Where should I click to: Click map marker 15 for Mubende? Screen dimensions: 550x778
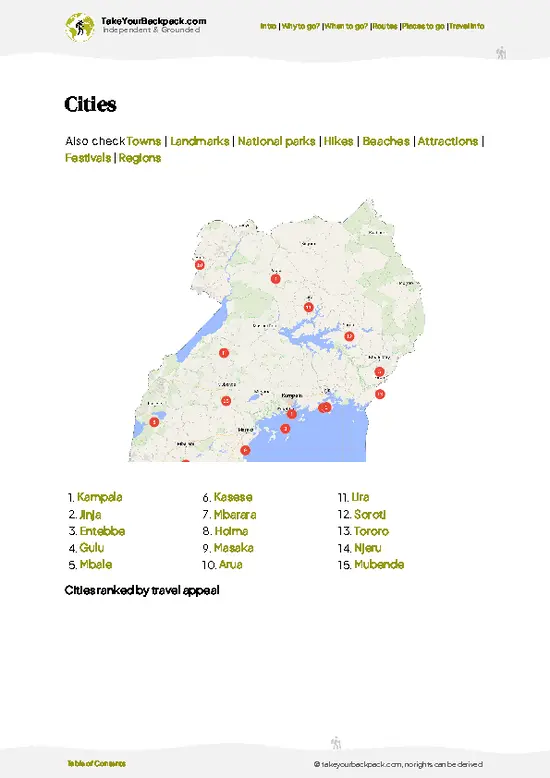click(x=226, y=400)
